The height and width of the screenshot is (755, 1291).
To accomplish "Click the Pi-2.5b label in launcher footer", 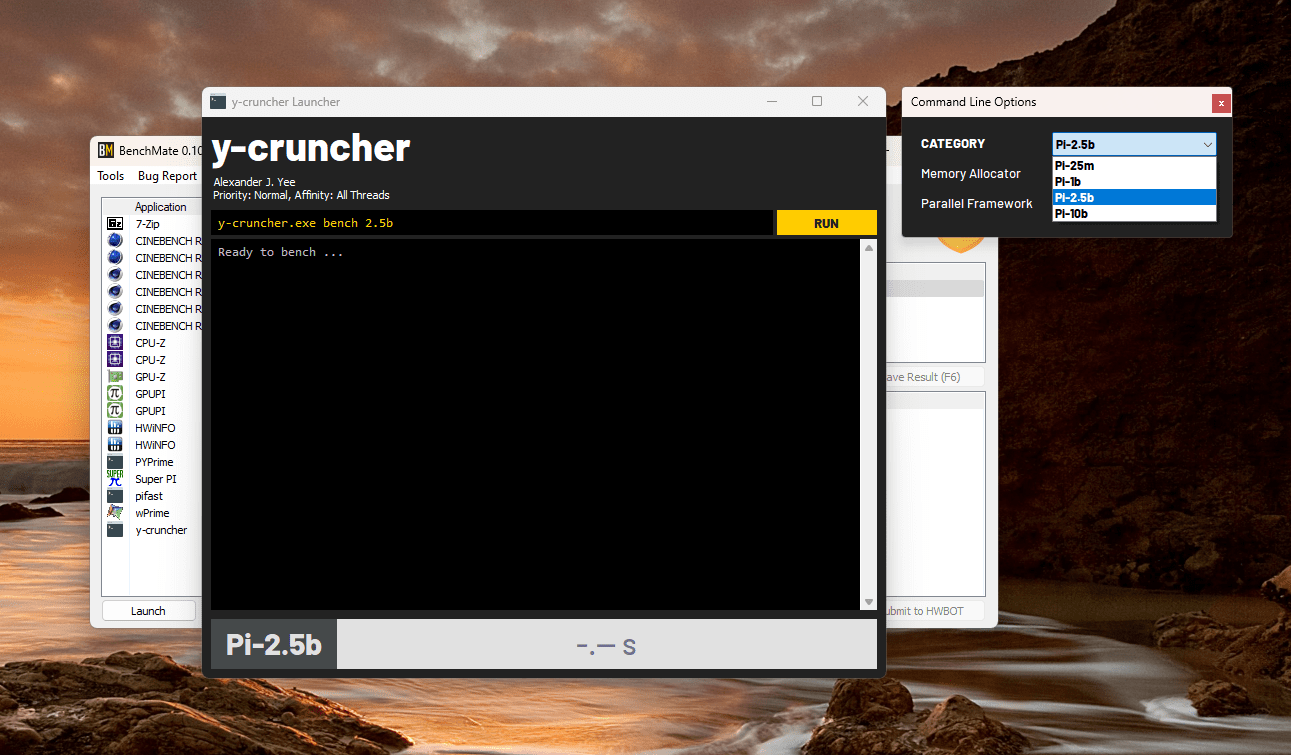I will tap(274, 645).
